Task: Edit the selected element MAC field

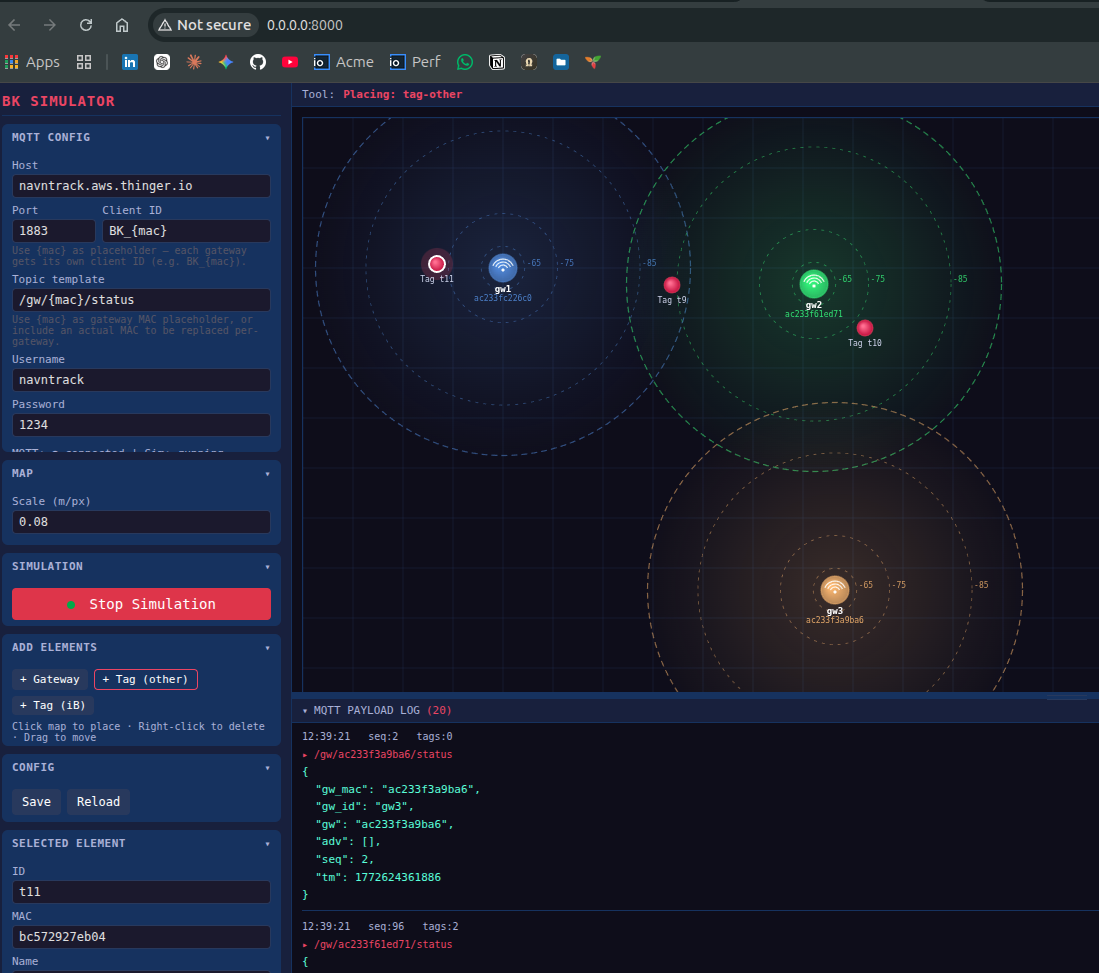Action: 142,937
